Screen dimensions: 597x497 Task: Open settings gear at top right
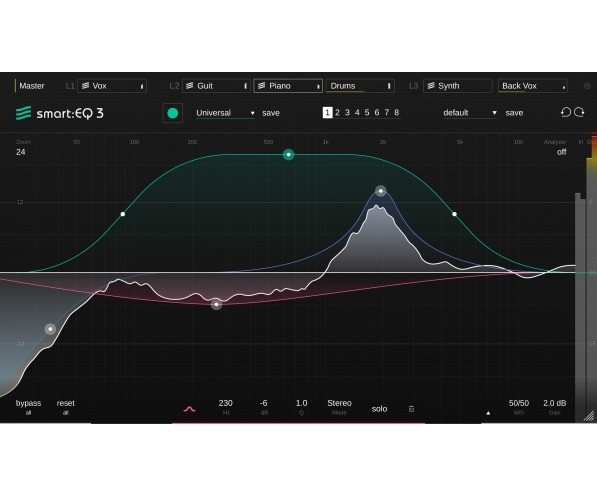pyautogui.click(x=587, y=86)
